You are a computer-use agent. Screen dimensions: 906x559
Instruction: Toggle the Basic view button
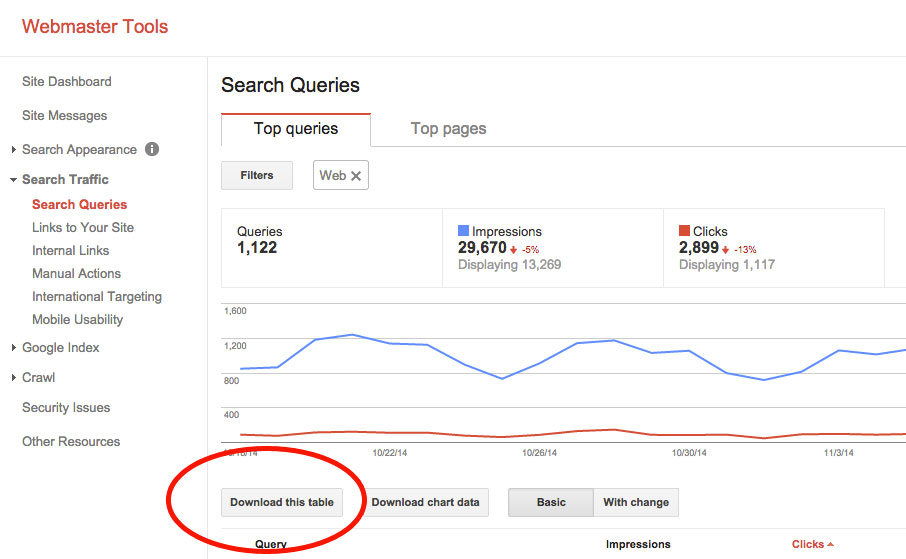pos(550,502)
